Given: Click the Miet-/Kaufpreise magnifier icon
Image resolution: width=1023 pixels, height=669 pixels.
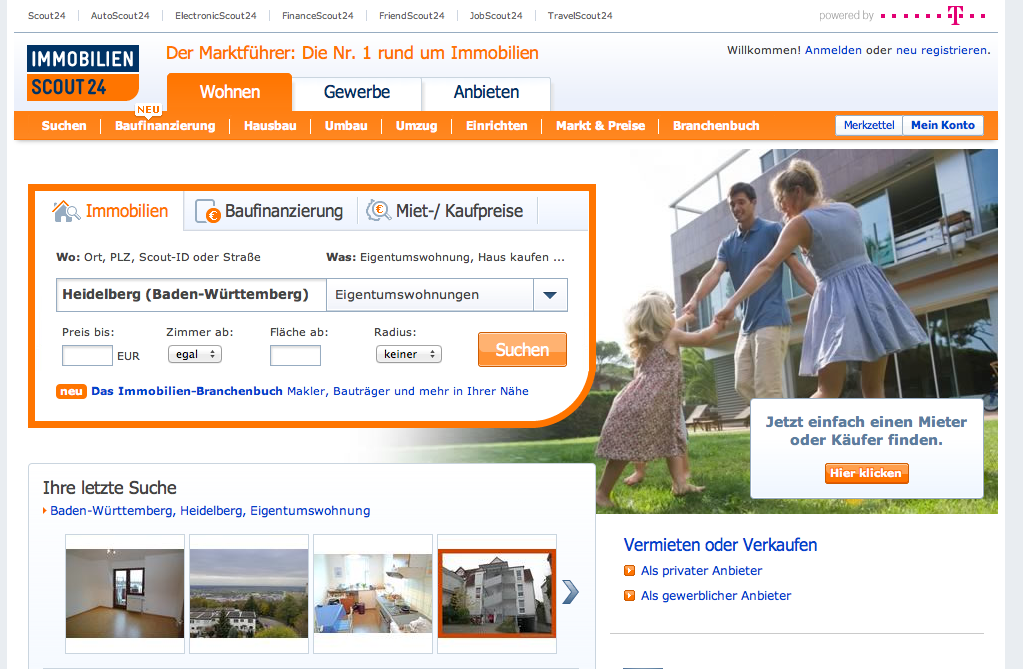Looking at the screenshot, I should (378, 210).
